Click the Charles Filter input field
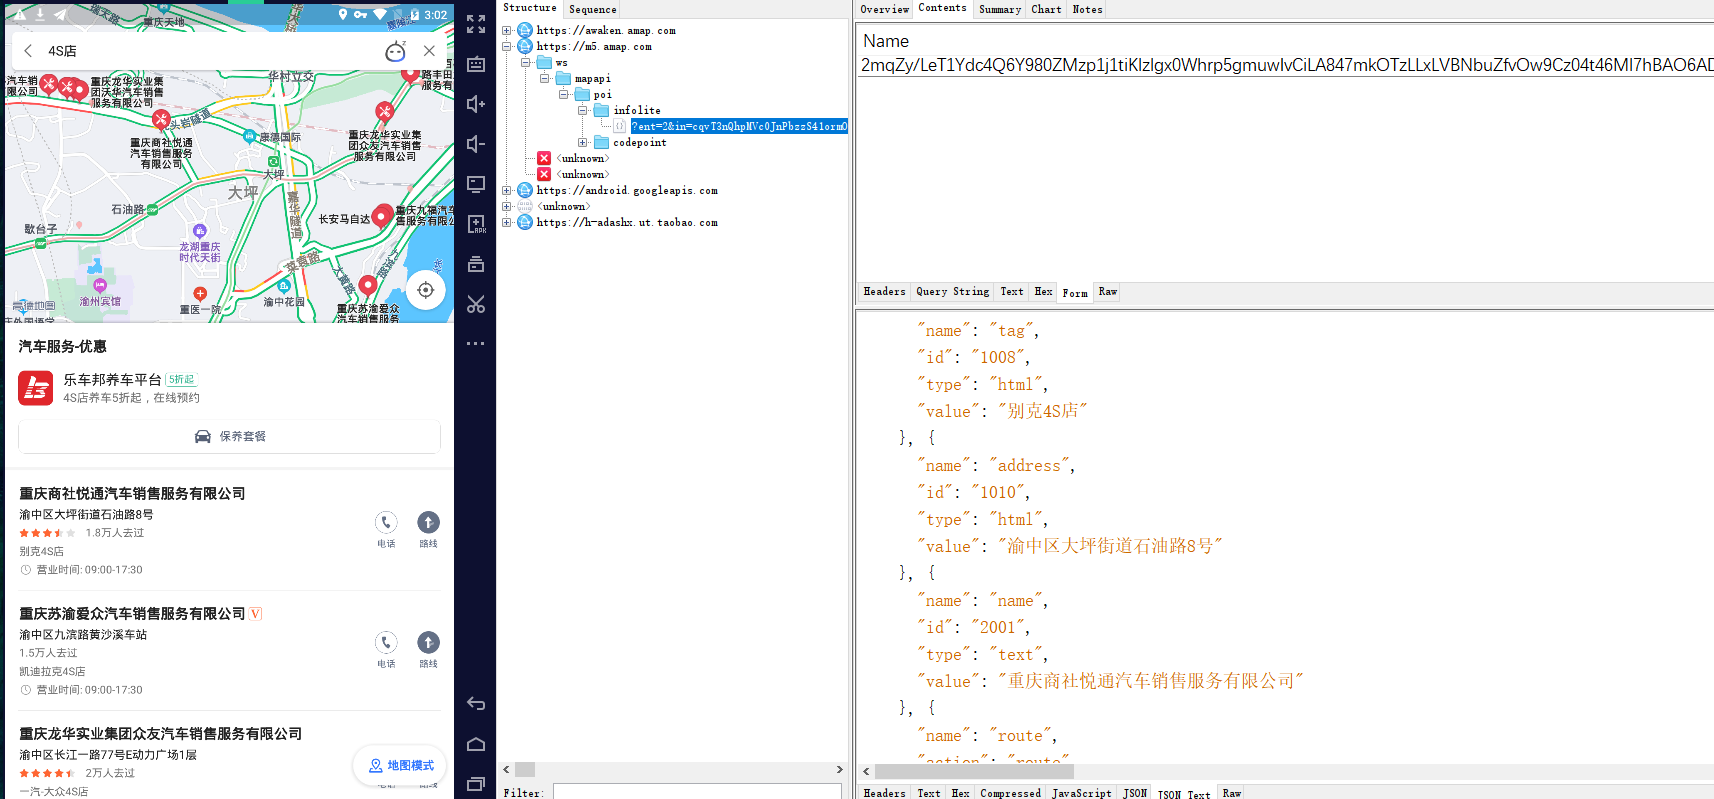 (697, 792)
